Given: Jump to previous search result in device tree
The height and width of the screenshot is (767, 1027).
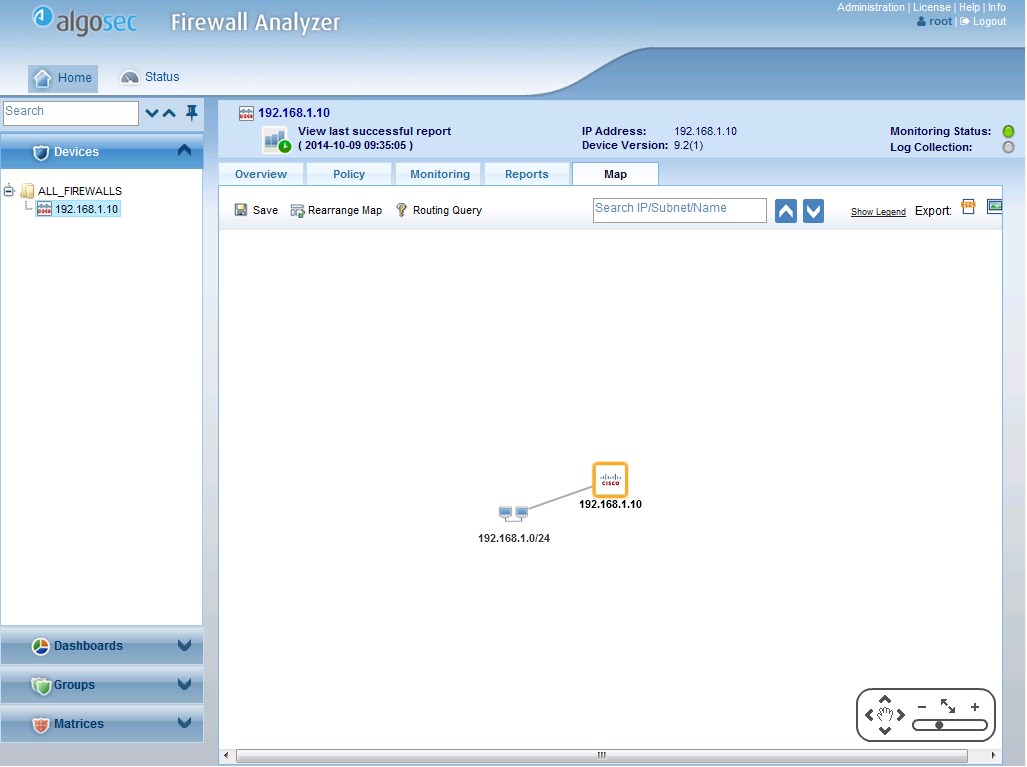Looking at the screenshot, I should click(169, 113).
